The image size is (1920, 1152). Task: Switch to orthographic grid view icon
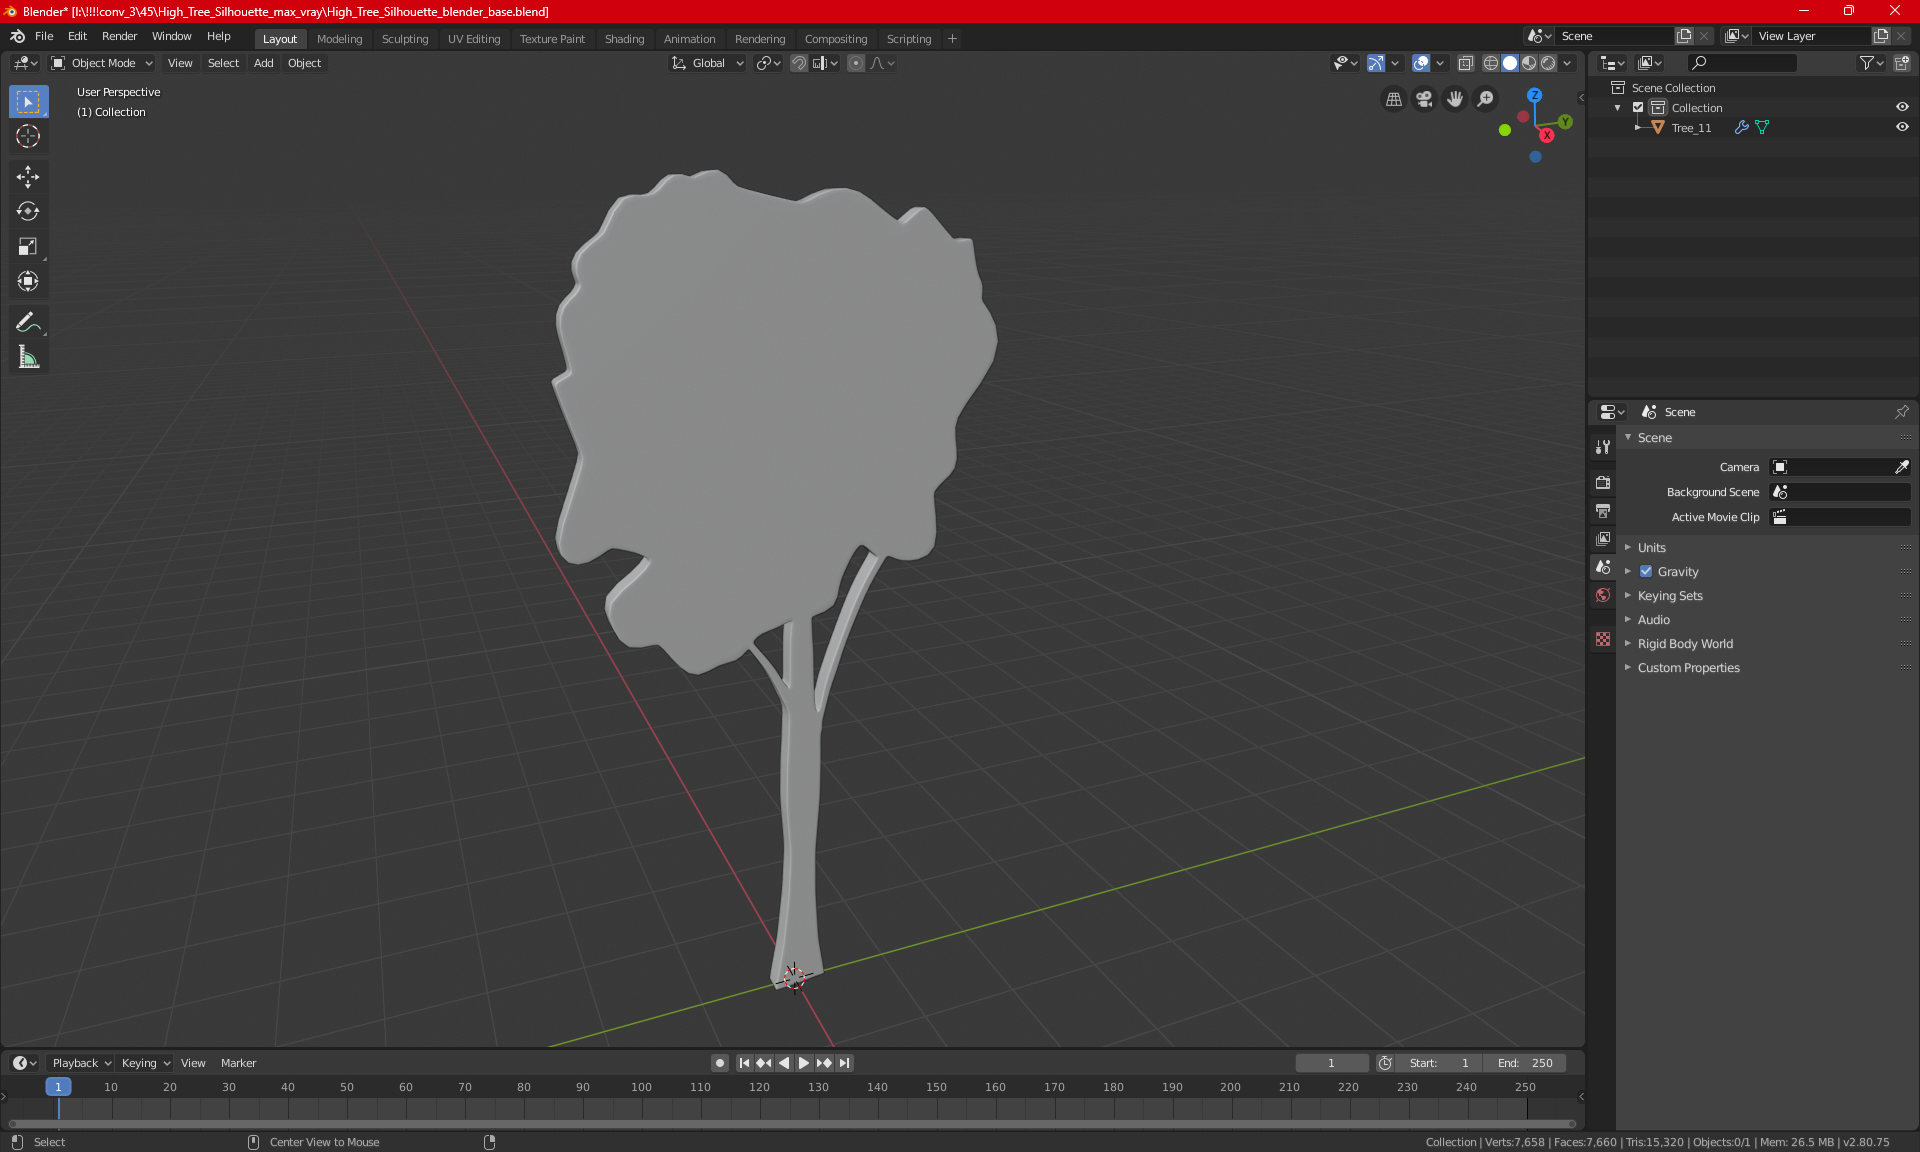tap(1393, 99)
